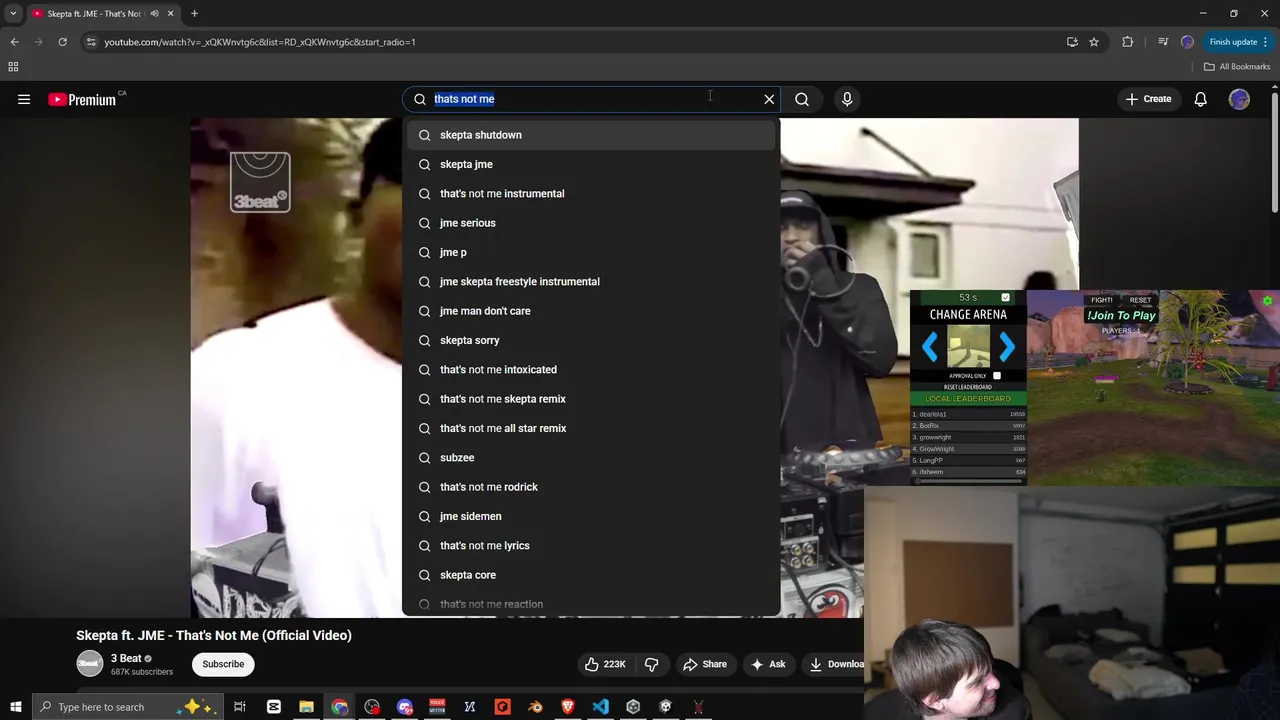The height and width of the screenshot is (720, 1280).
Task: Open a new browser tab
Action: pos(194,14)
